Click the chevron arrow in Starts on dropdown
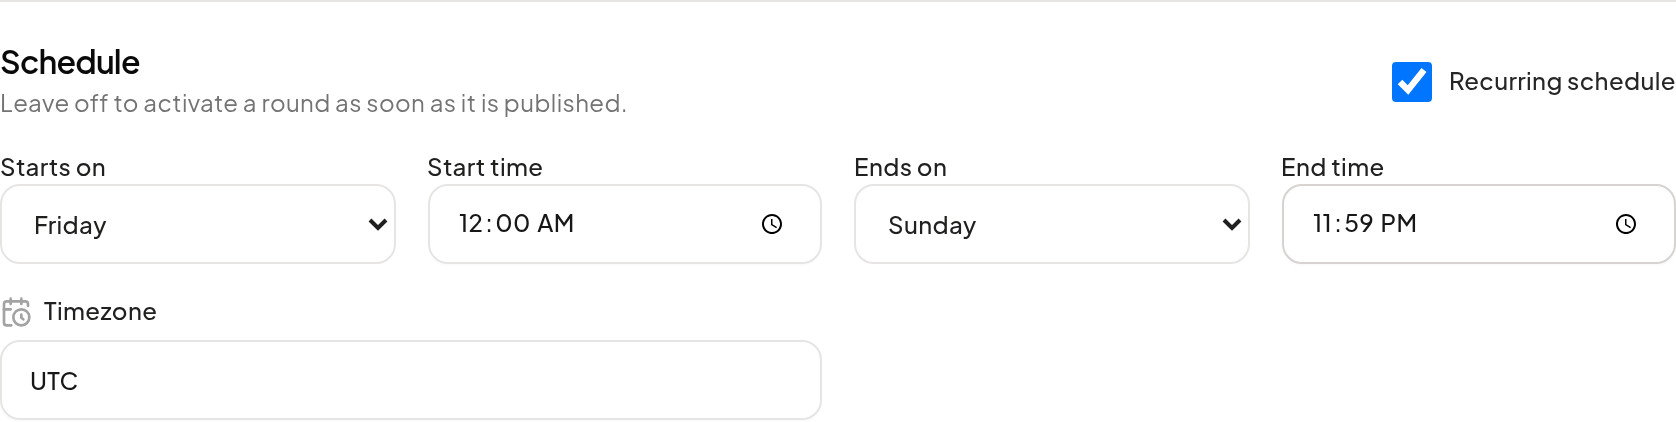The image size is (1676, 422). pos(377,225)
